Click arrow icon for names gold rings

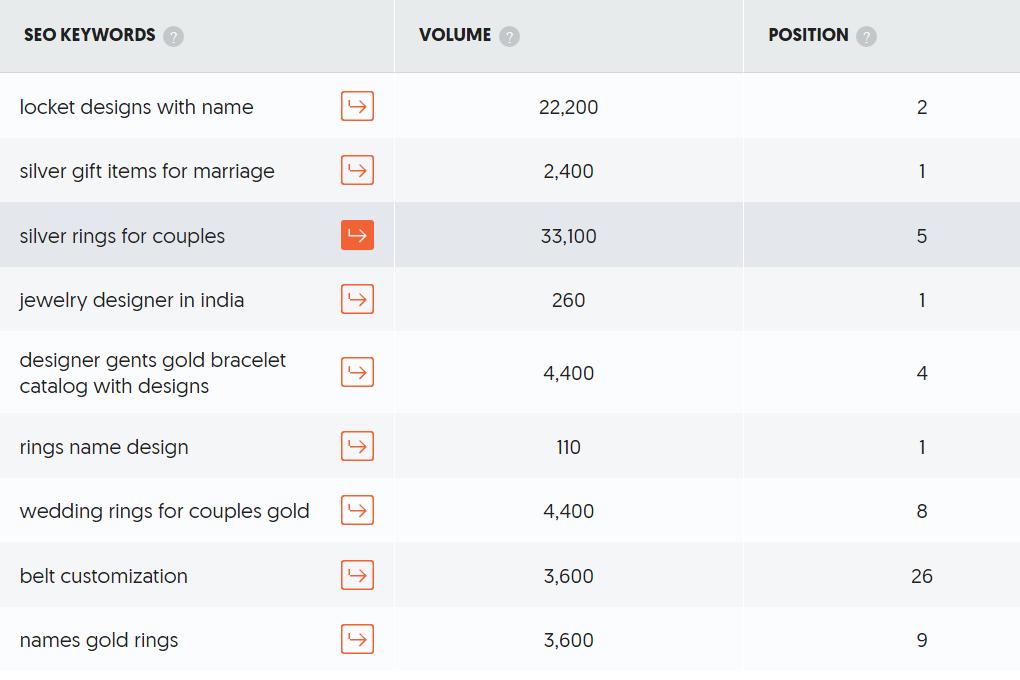click(357, 639)
